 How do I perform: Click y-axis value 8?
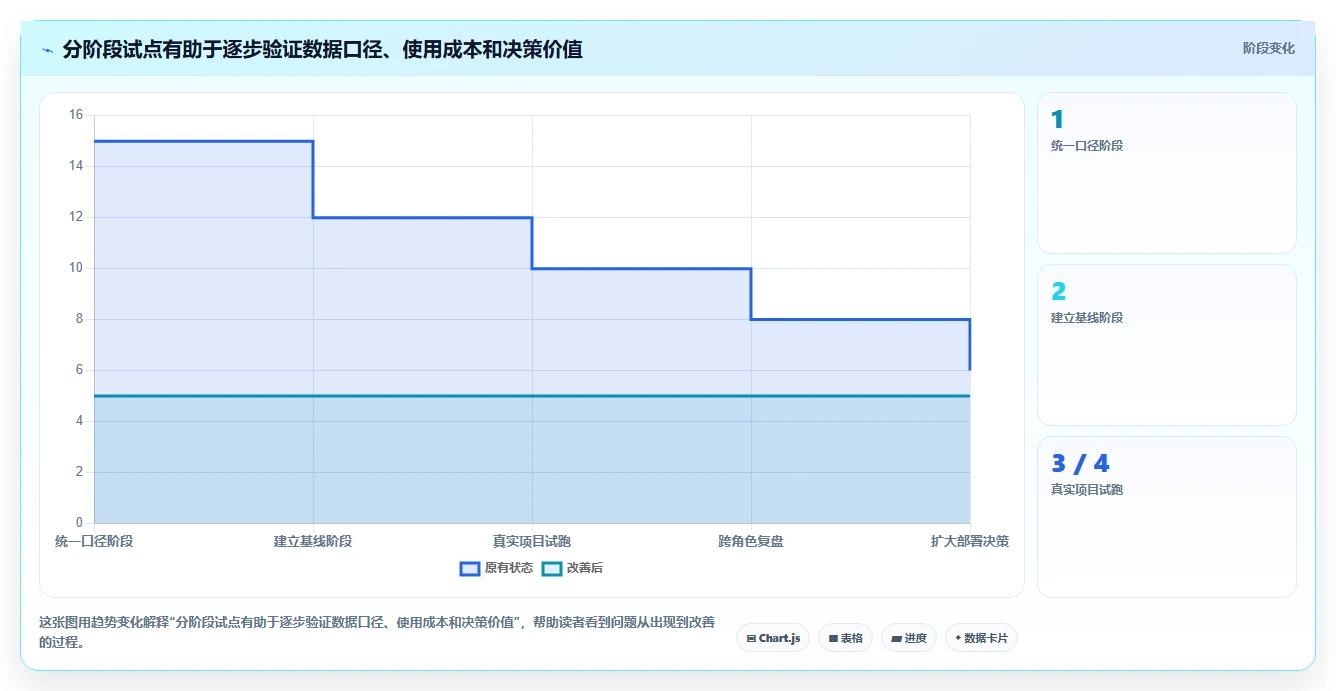click(80, 319)
